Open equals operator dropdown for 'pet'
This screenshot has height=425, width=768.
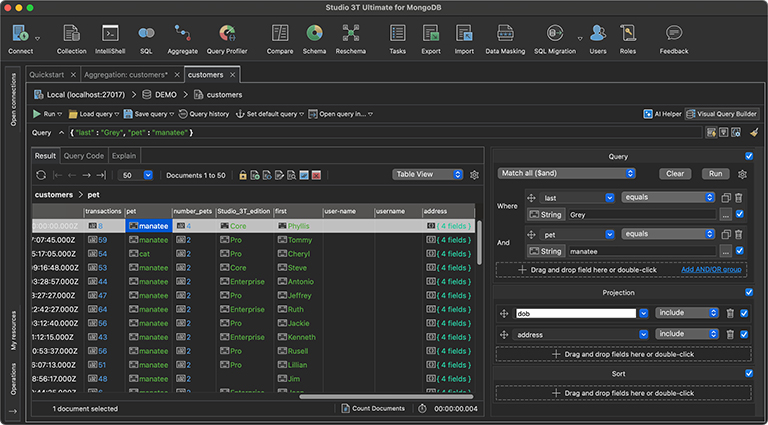668,234
